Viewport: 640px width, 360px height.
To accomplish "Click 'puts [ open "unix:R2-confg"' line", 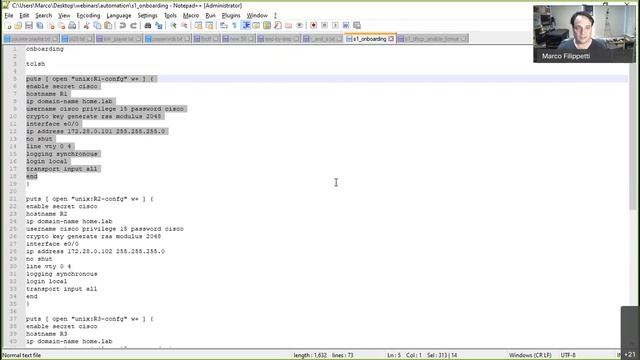I will pos(90,199).
